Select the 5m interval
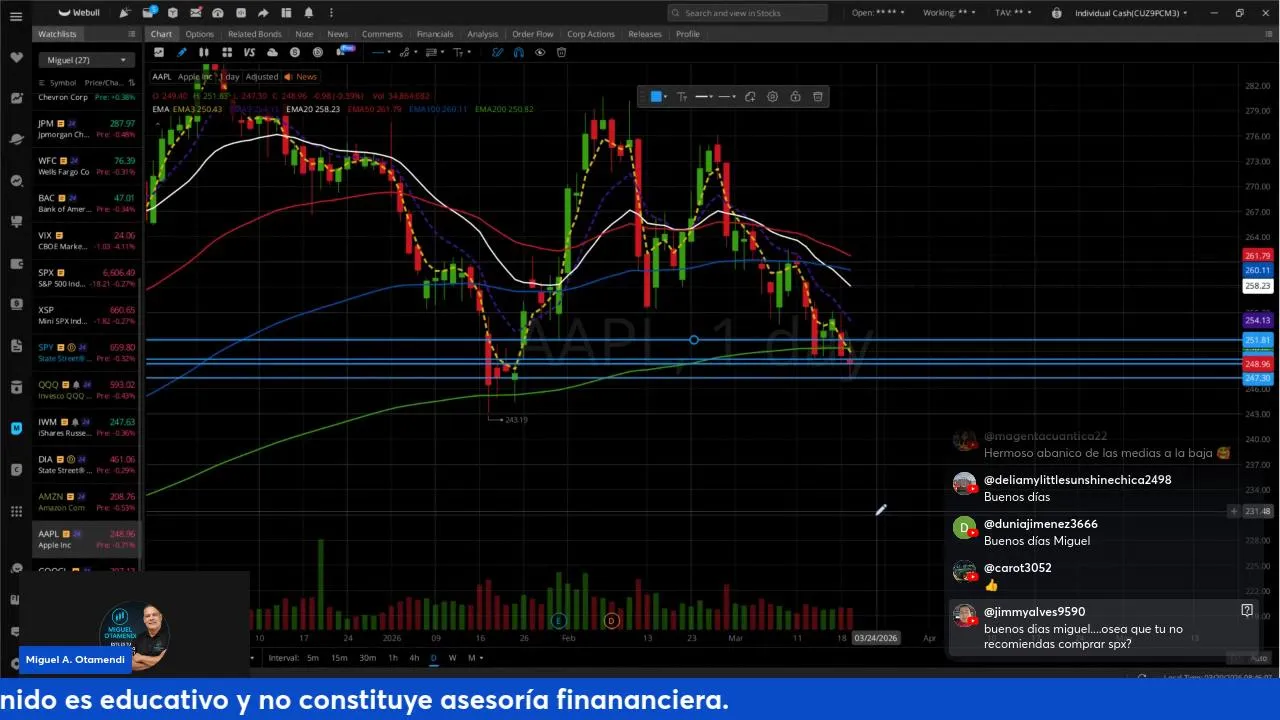Viewport: 1280px width, 720px height. coord(313,657)
